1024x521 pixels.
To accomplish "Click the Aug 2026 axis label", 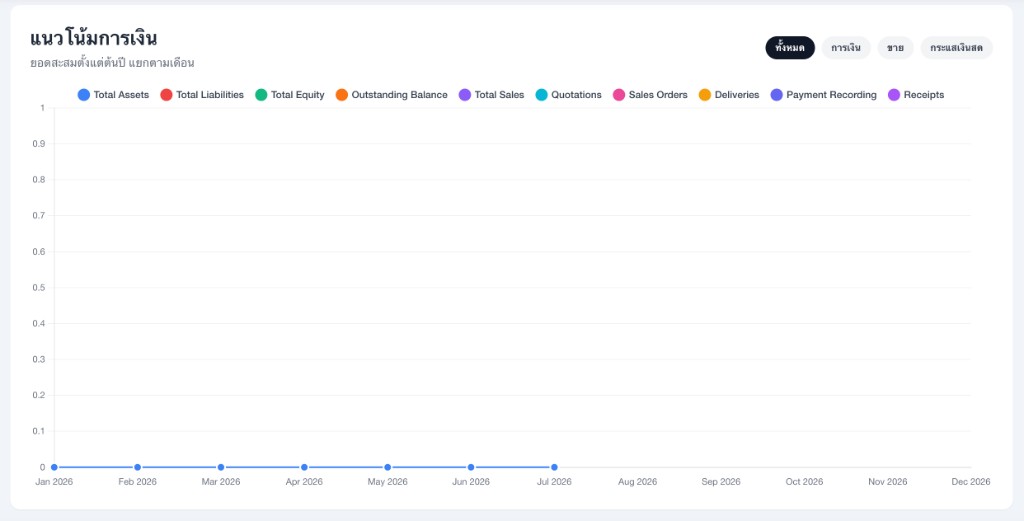I will [x=637, y=482].
